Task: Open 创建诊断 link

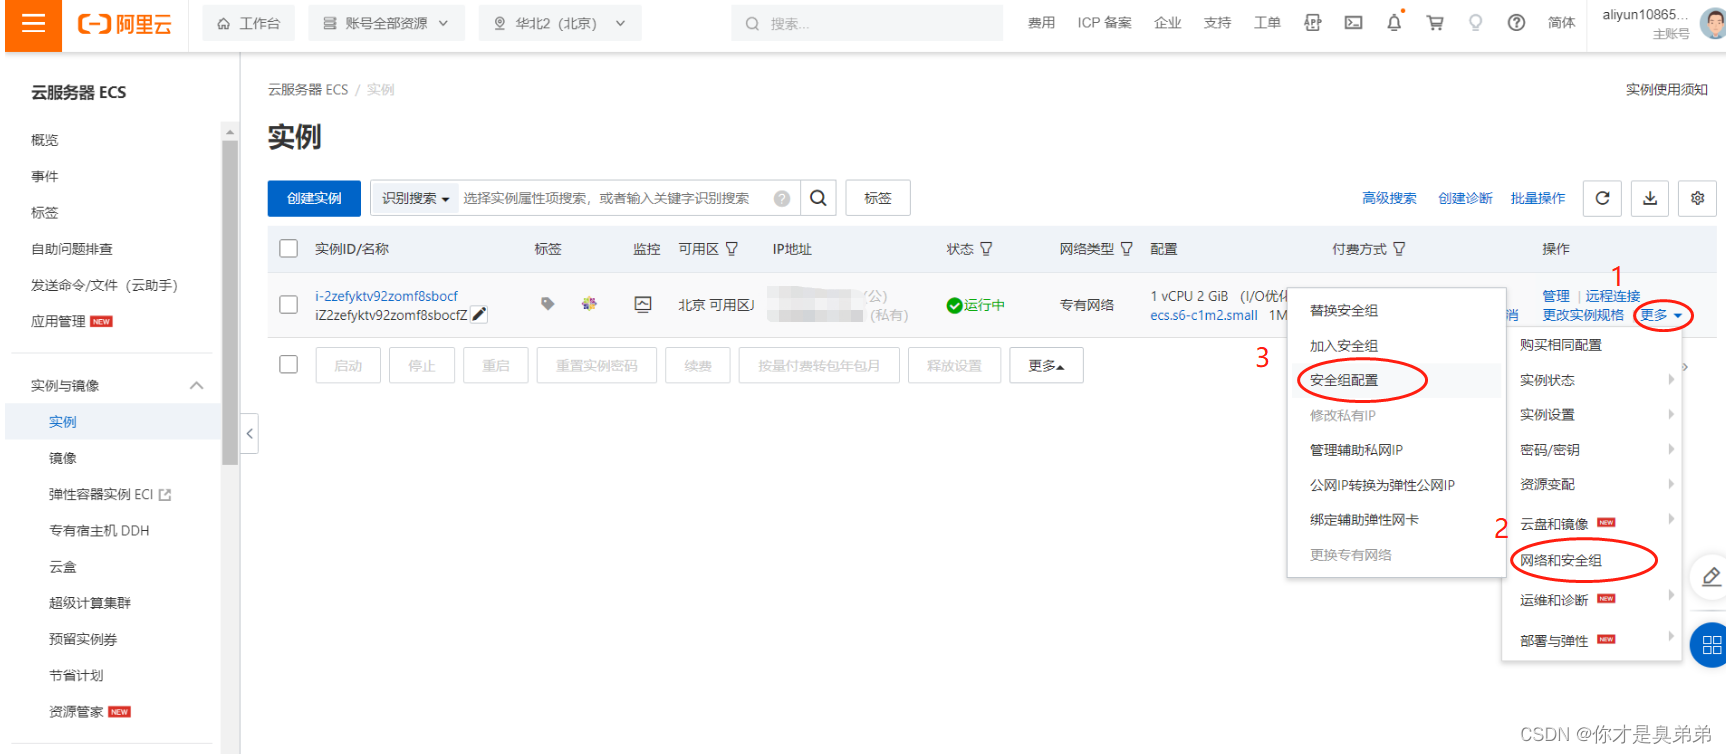Action: pos(1465,198)
